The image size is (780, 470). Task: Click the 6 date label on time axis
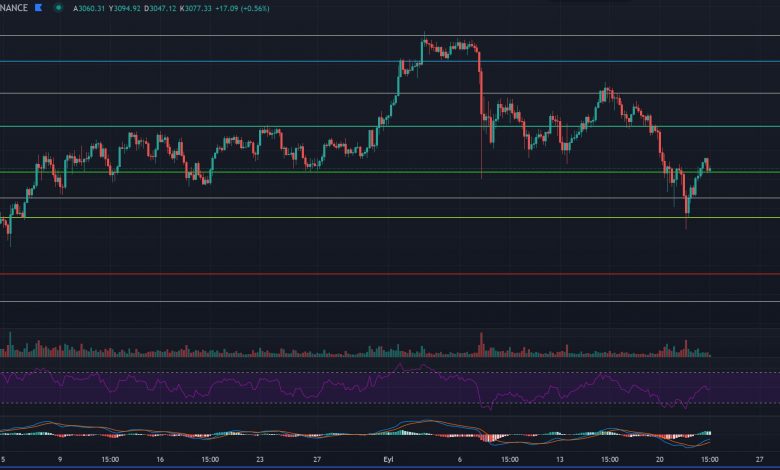pos(460,460)
